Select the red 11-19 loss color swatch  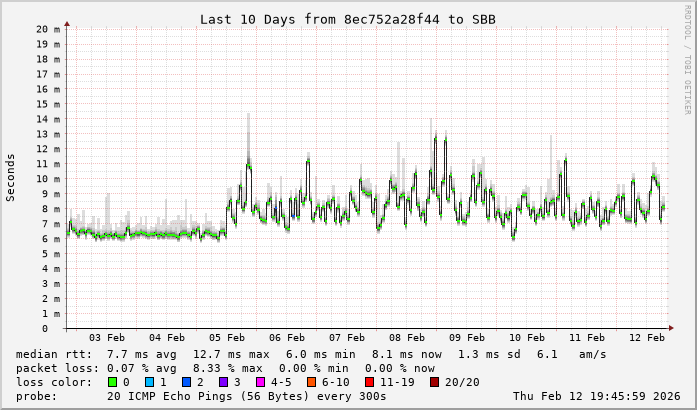pos(369,382)
